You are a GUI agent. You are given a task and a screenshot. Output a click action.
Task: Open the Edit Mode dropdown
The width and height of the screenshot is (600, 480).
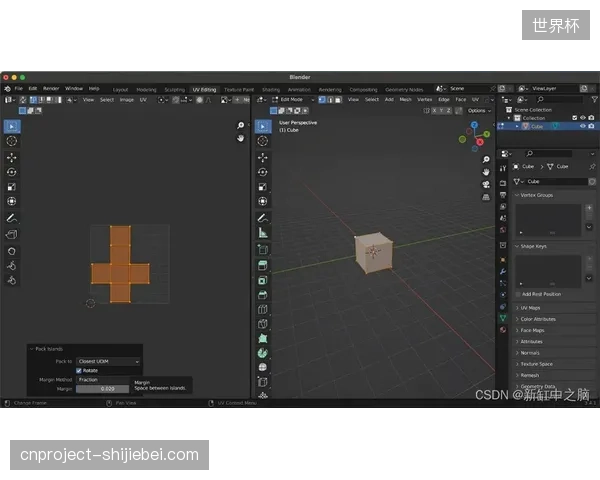[x=293, y=100]
